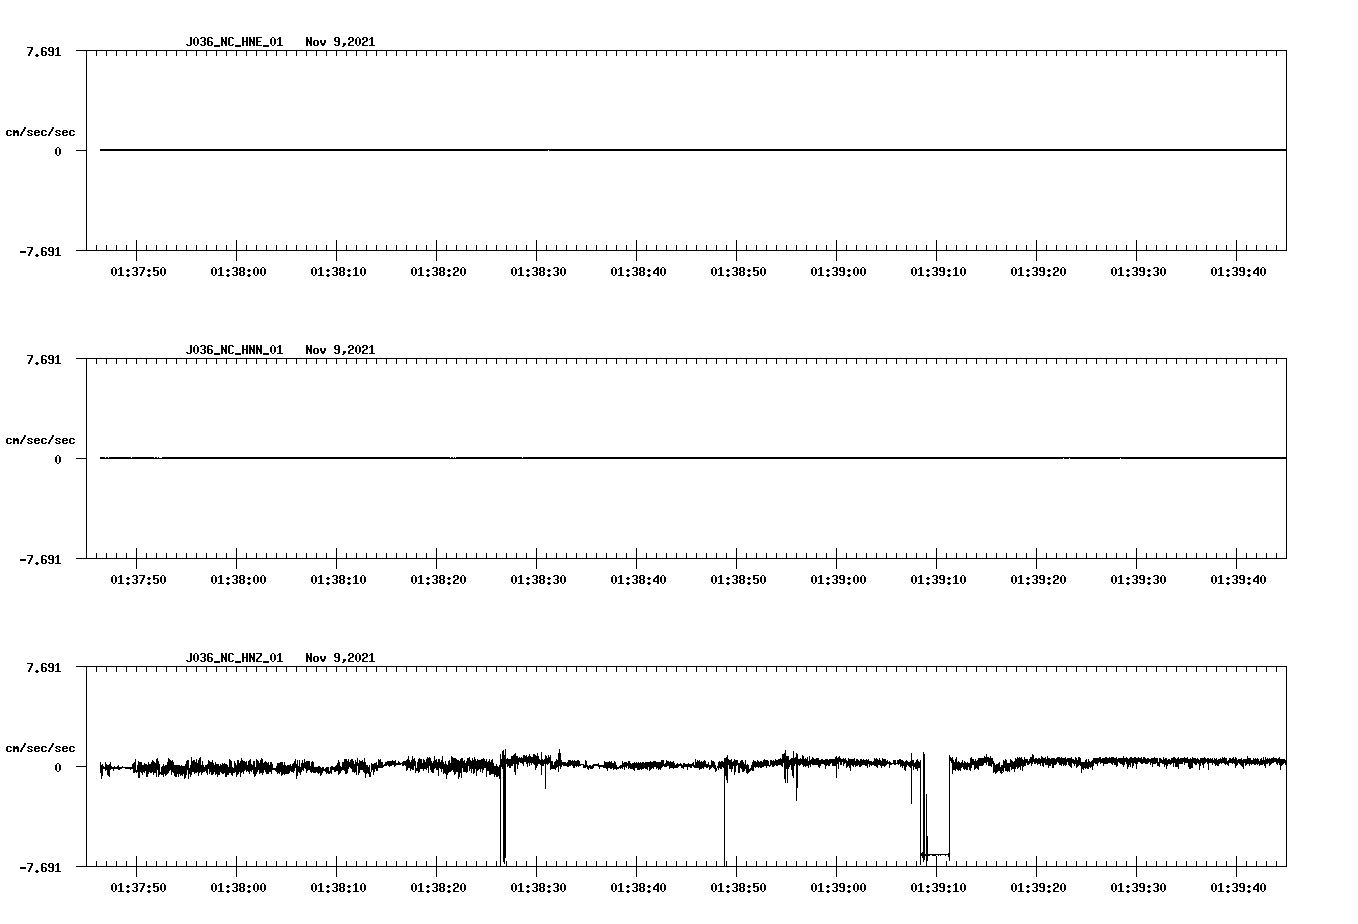The height and width of the screenshot is (924, 1358).
Task: Click the 01:38:10 time label under HNE plot
Action: coord(338,272)
